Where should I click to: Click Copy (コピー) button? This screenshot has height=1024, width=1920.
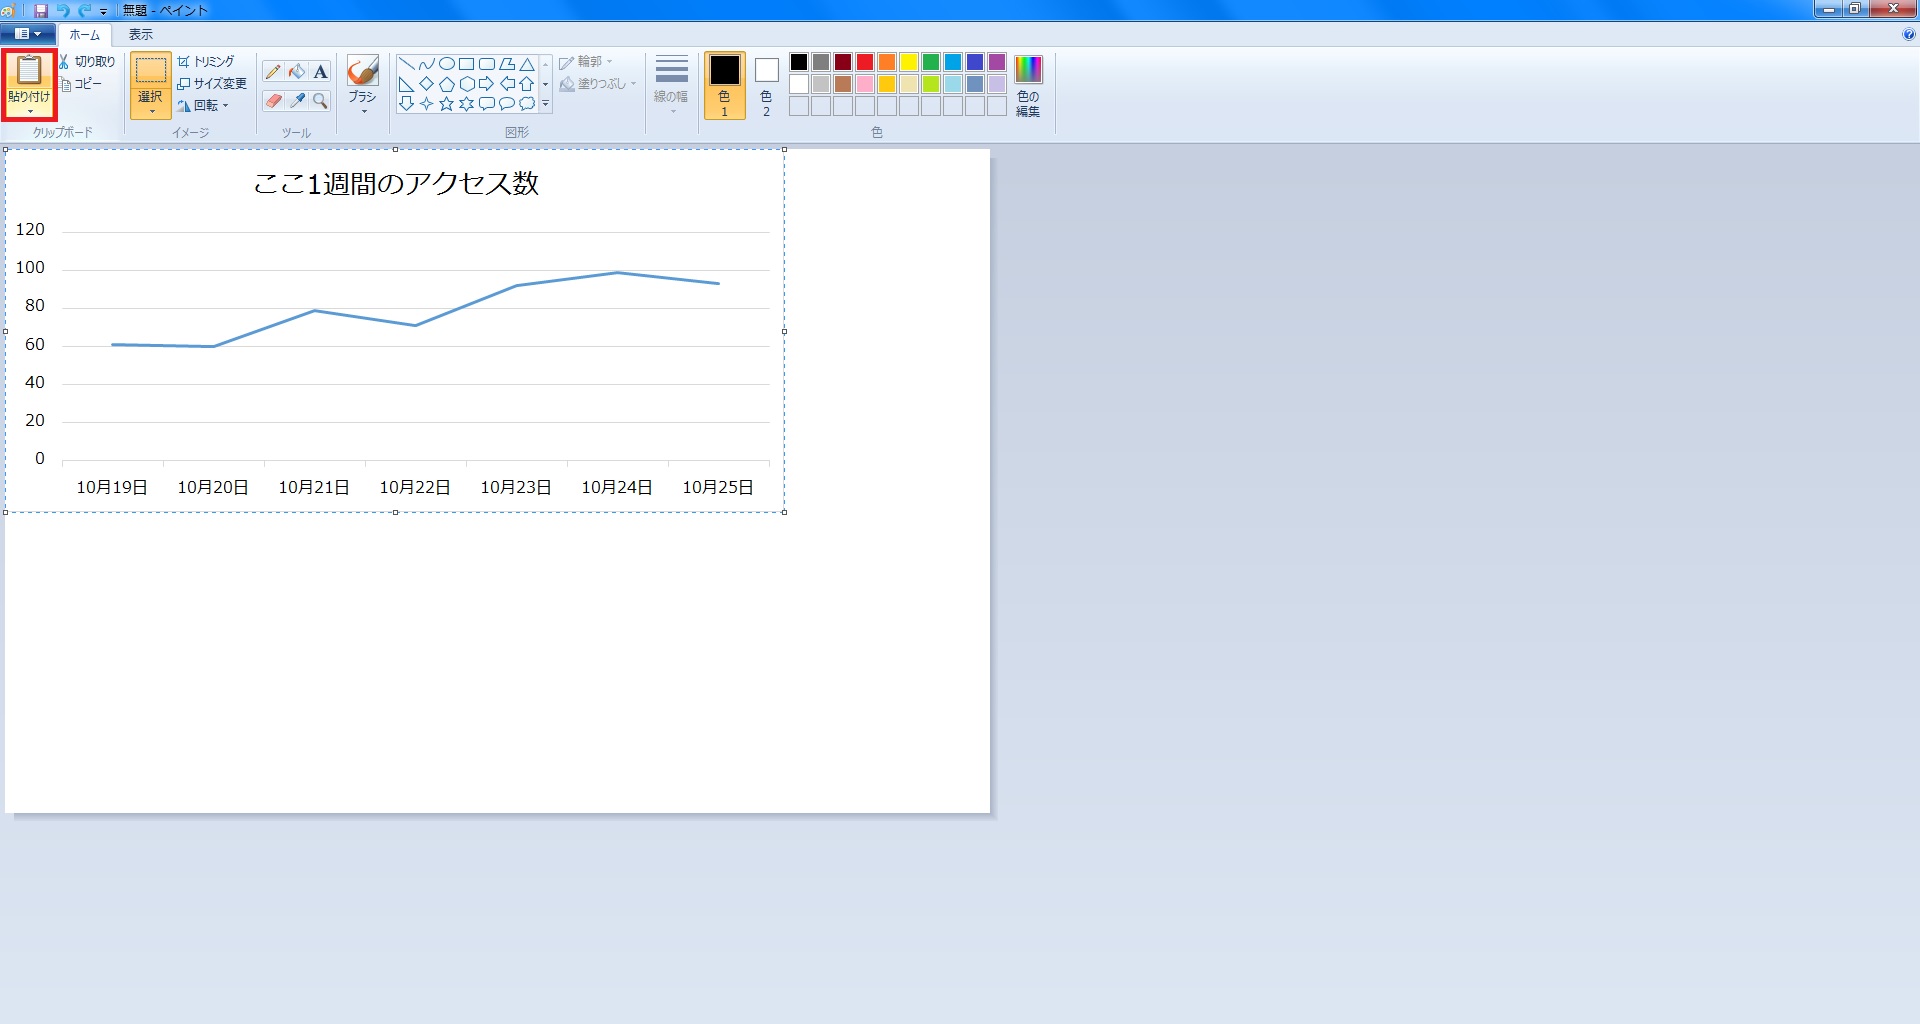tap(81, 84)
